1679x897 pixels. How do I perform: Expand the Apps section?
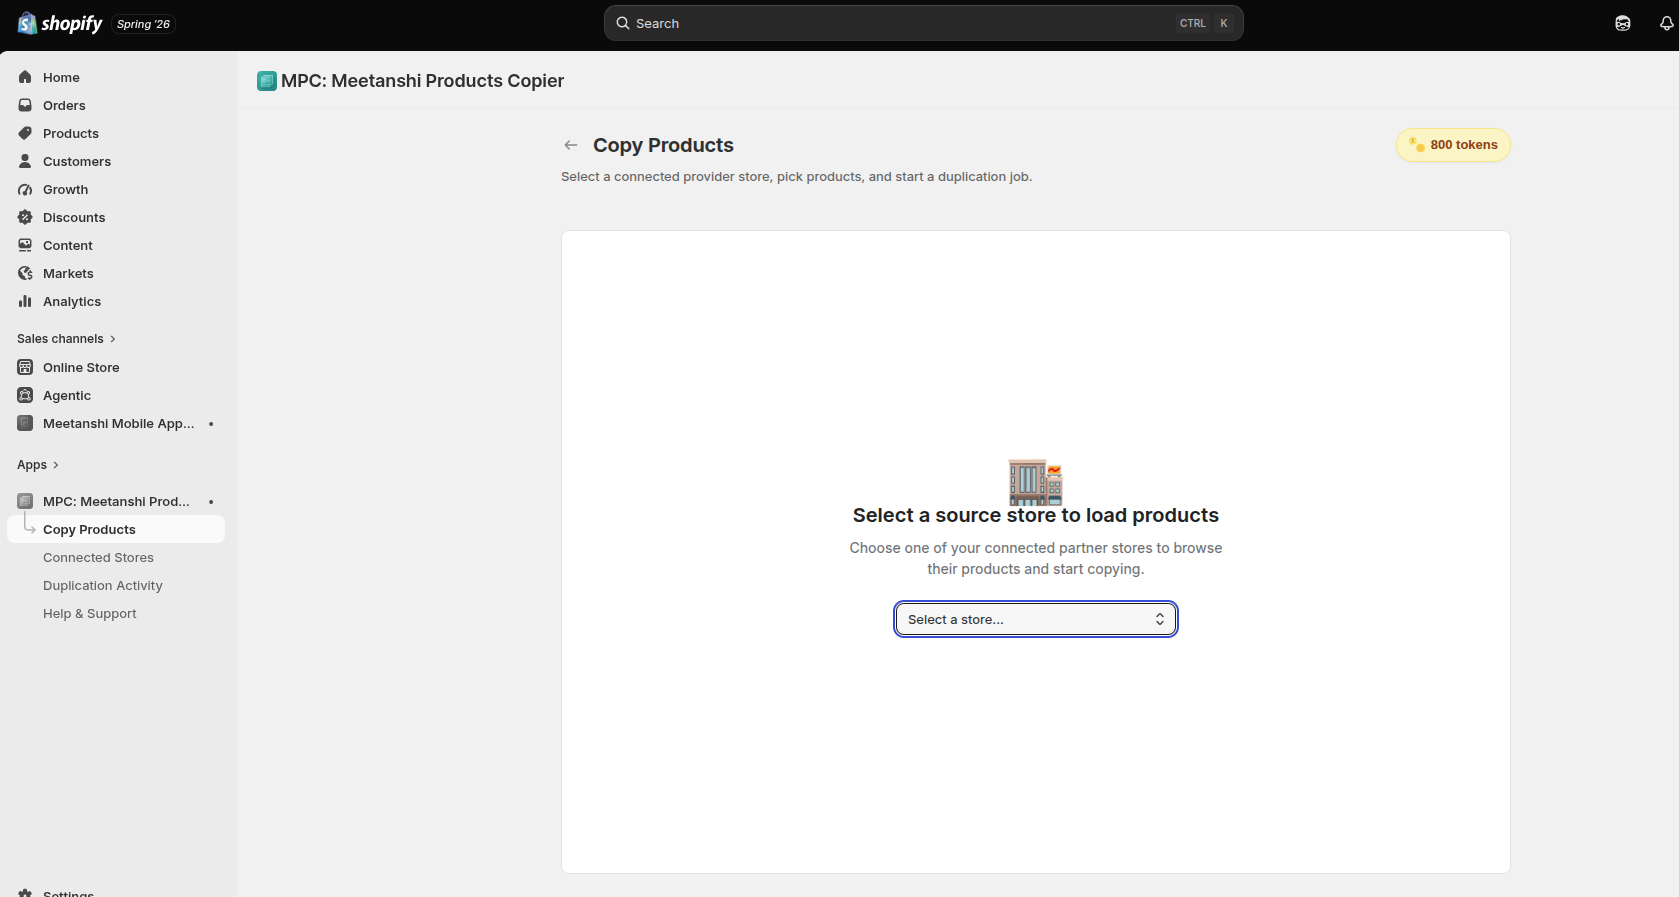pos(38,465)
